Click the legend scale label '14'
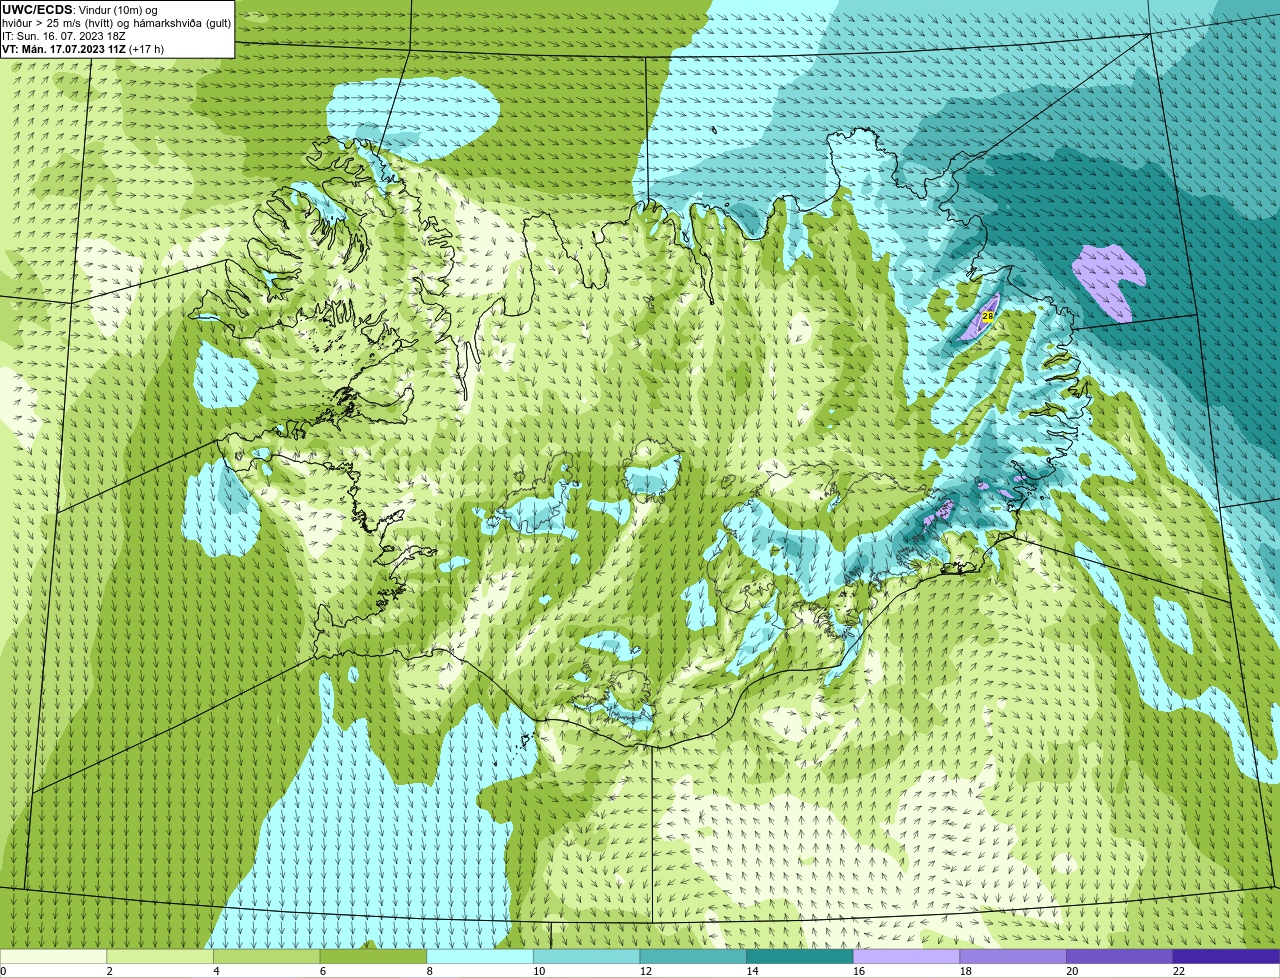Screen dimensions: 1280x978 click(752, 971)
